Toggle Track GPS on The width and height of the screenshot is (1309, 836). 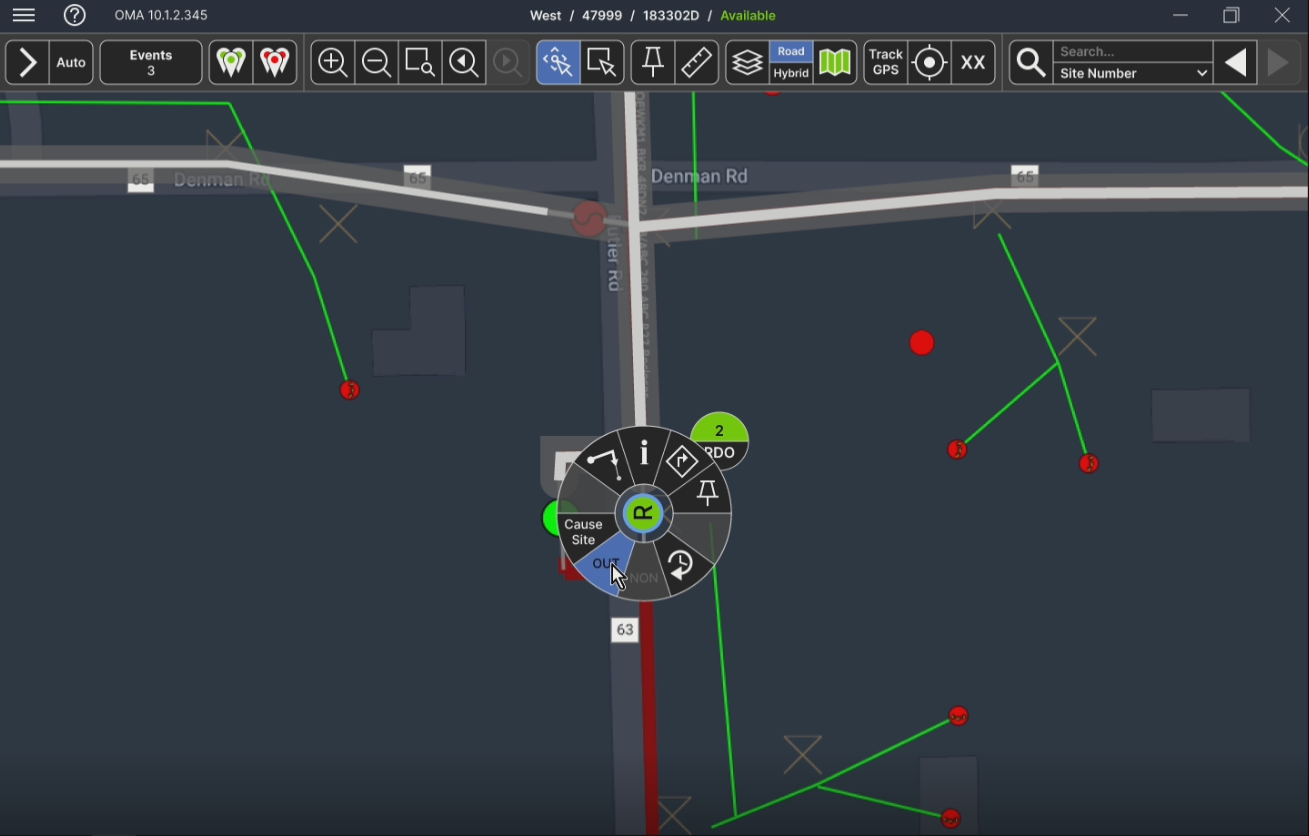885,61
